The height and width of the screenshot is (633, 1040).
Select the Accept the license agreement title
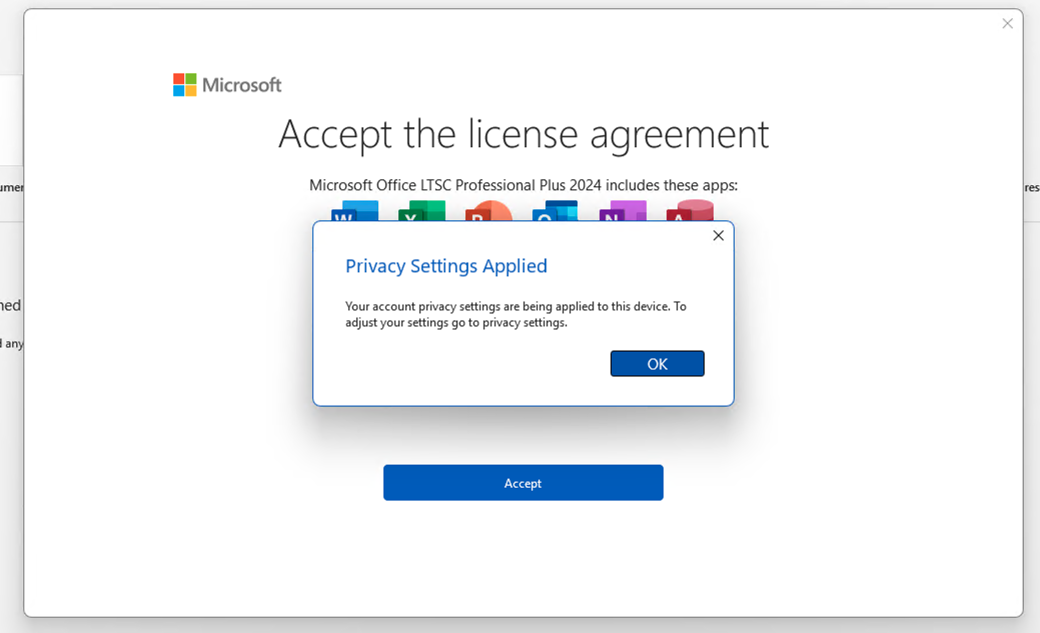coord(523,134)
